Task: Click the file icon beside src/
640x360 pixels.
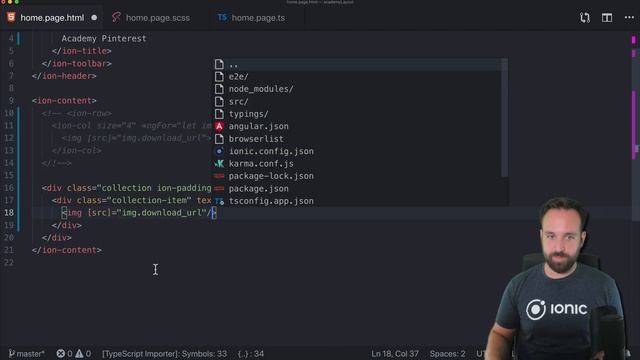Action: click(219, 102)
